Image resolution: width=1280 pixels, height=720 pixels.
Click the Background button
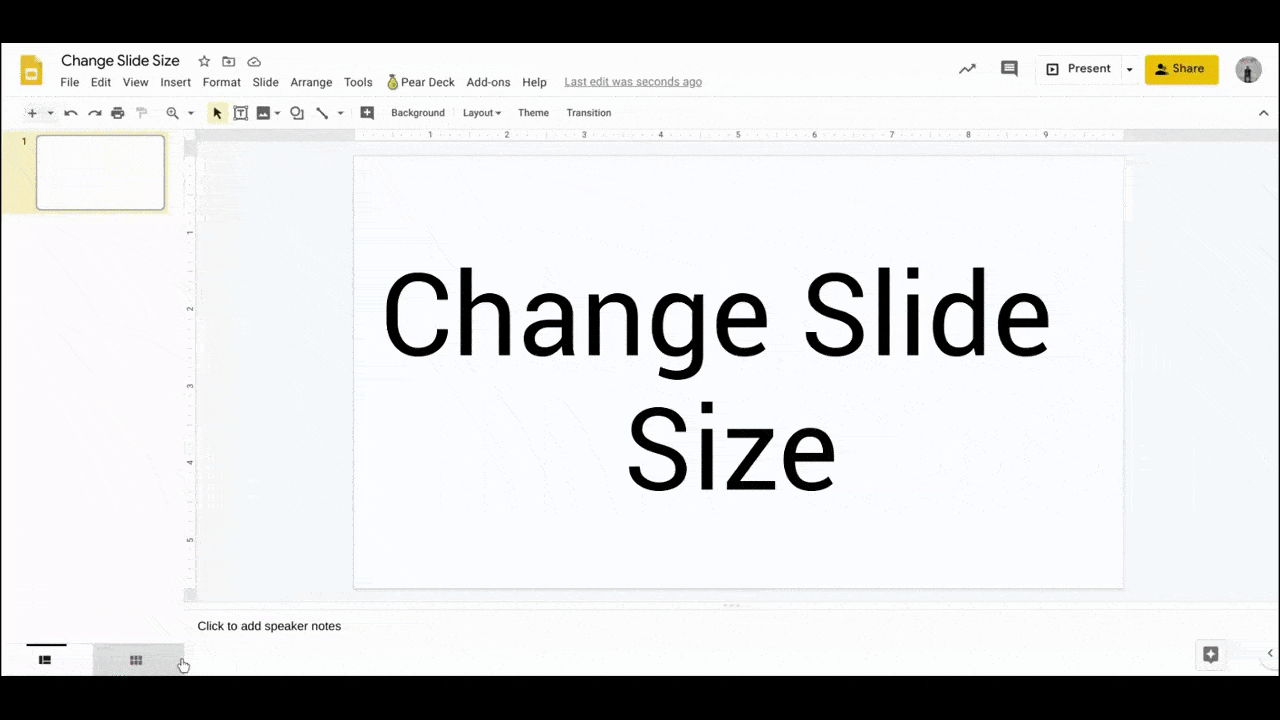tap(418, 113)
